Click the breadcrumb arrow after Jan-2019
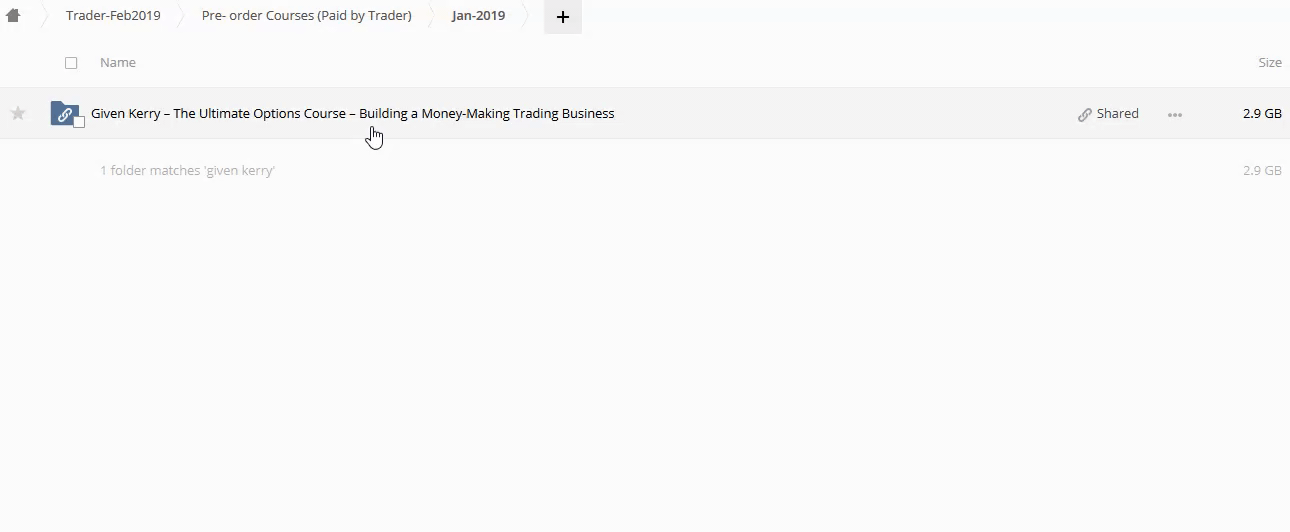The image size is (1290, 532). 526,16
